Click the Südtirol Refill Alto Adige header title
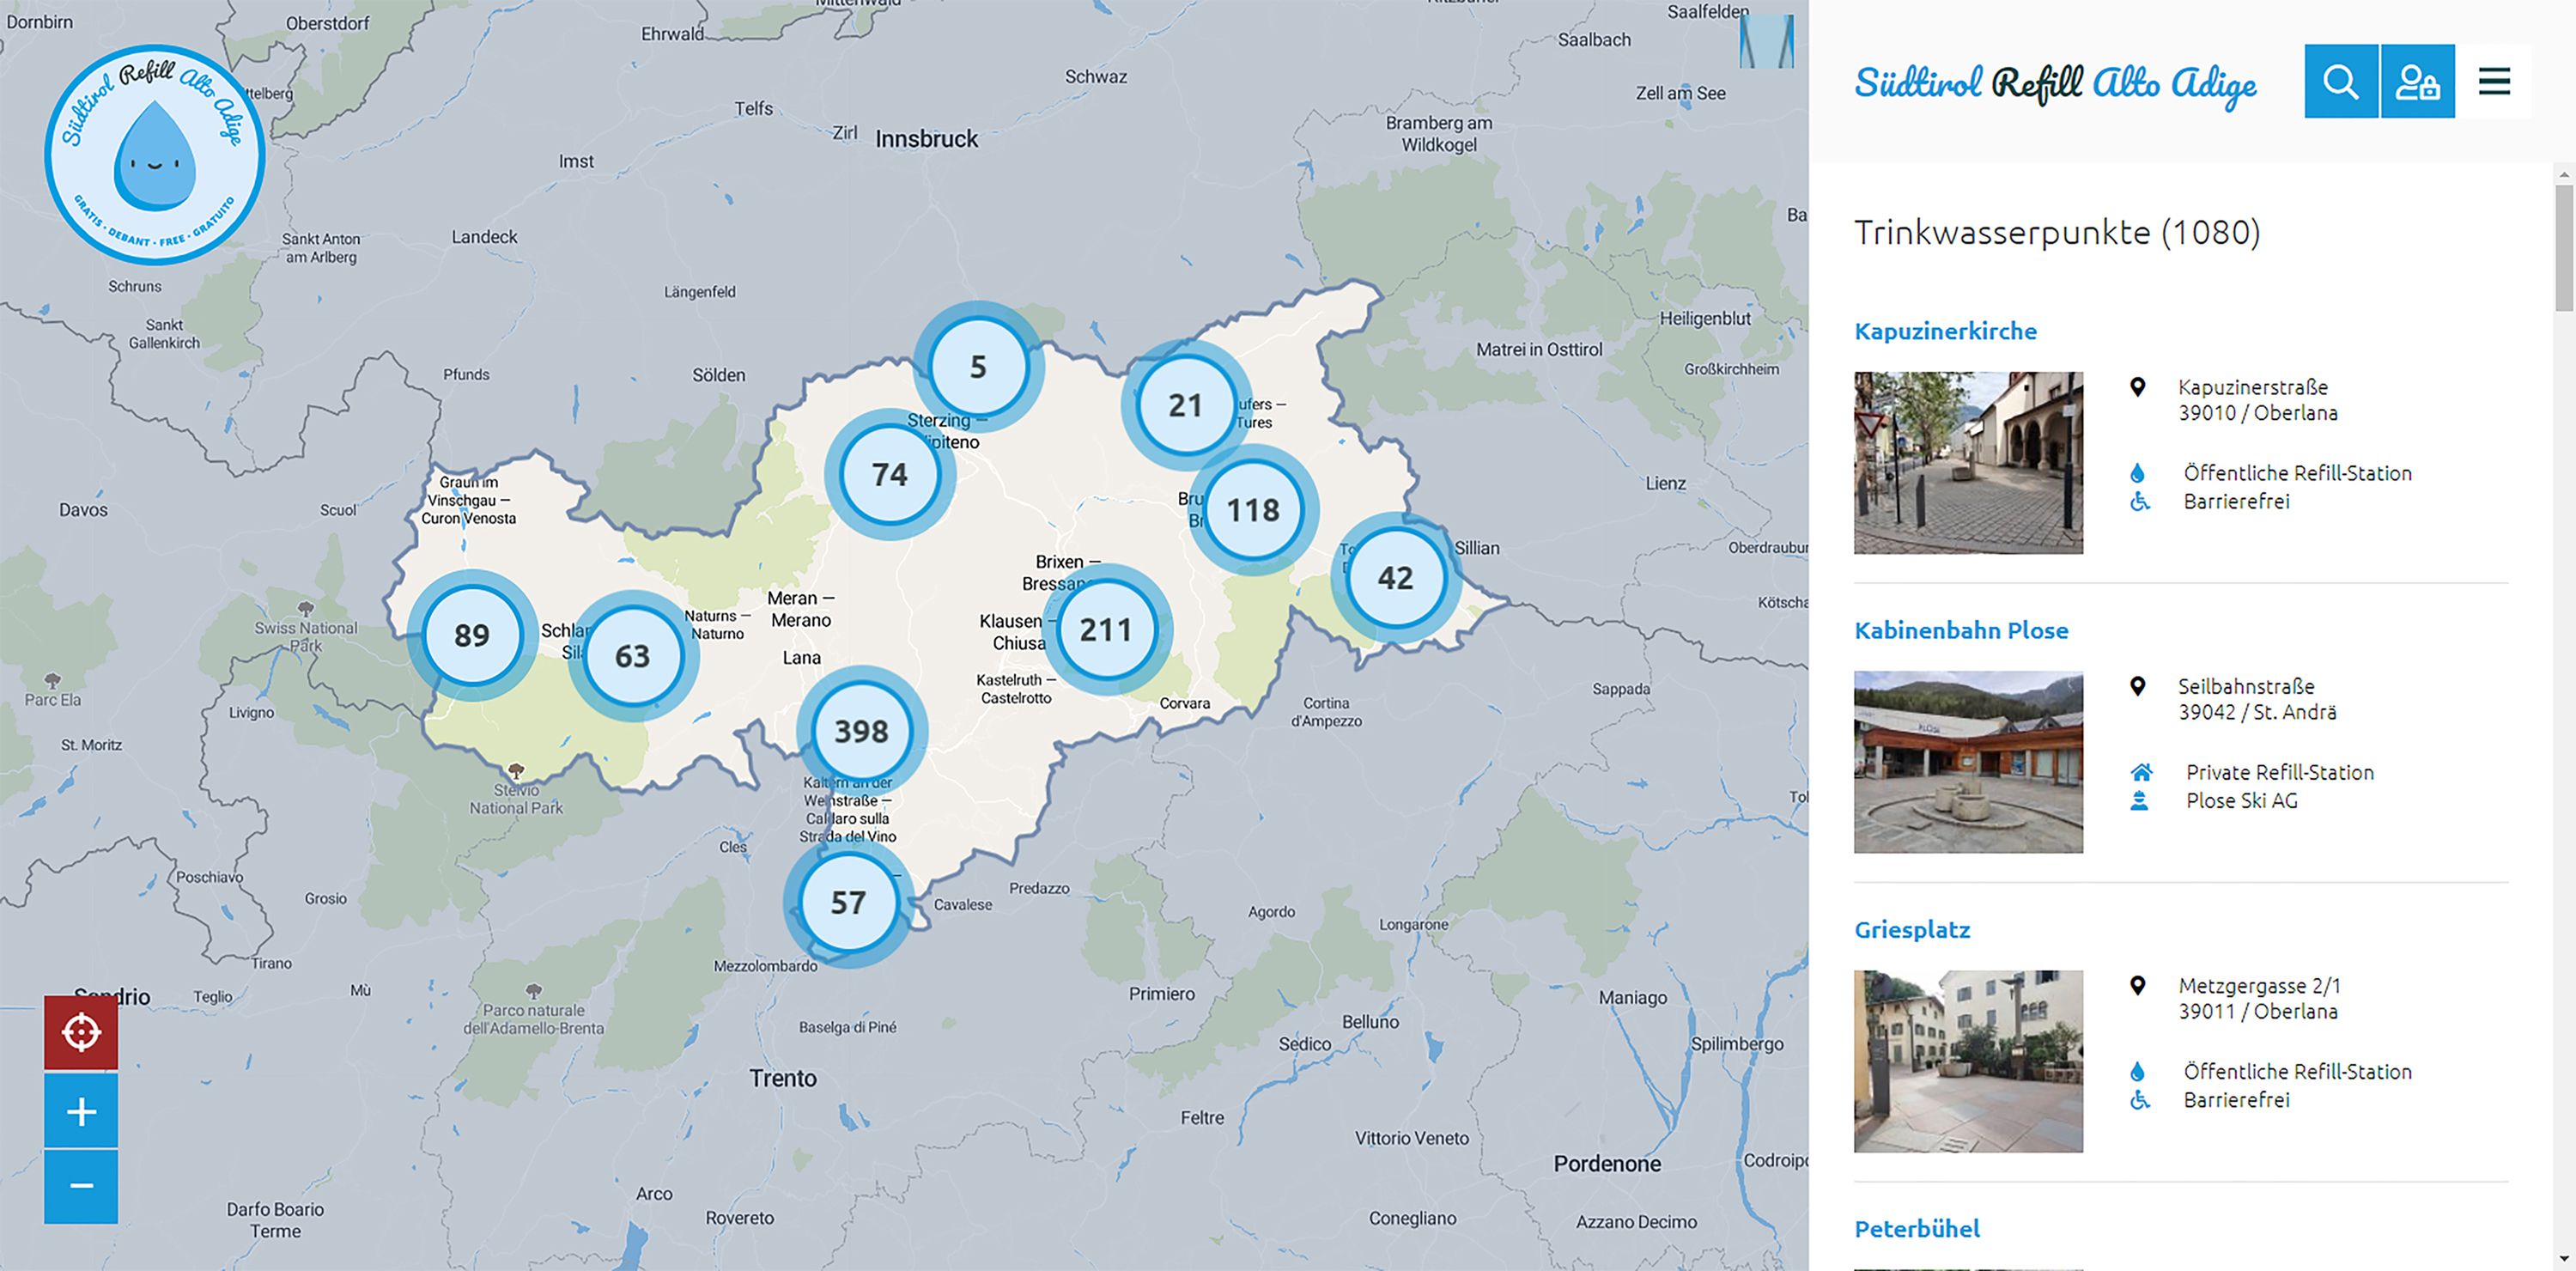The height and width of the screenshot is (1271, 2576). pos(2055,84)
